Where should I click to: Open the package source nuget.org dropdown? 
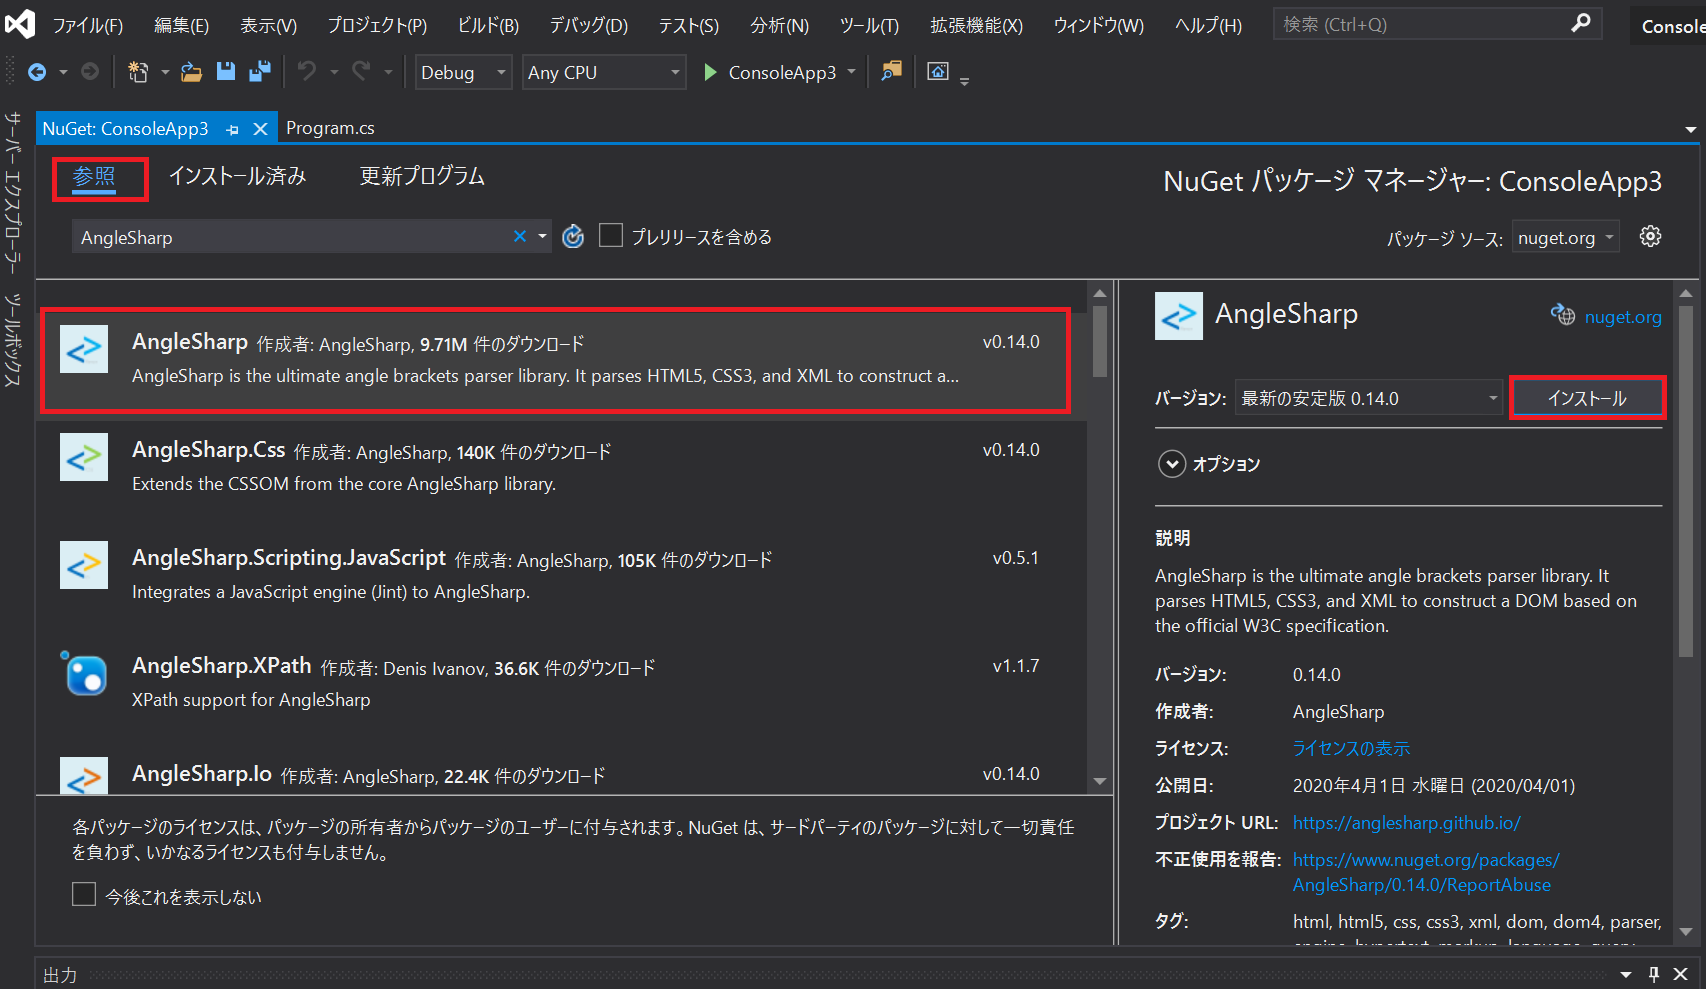[1566, 237]
